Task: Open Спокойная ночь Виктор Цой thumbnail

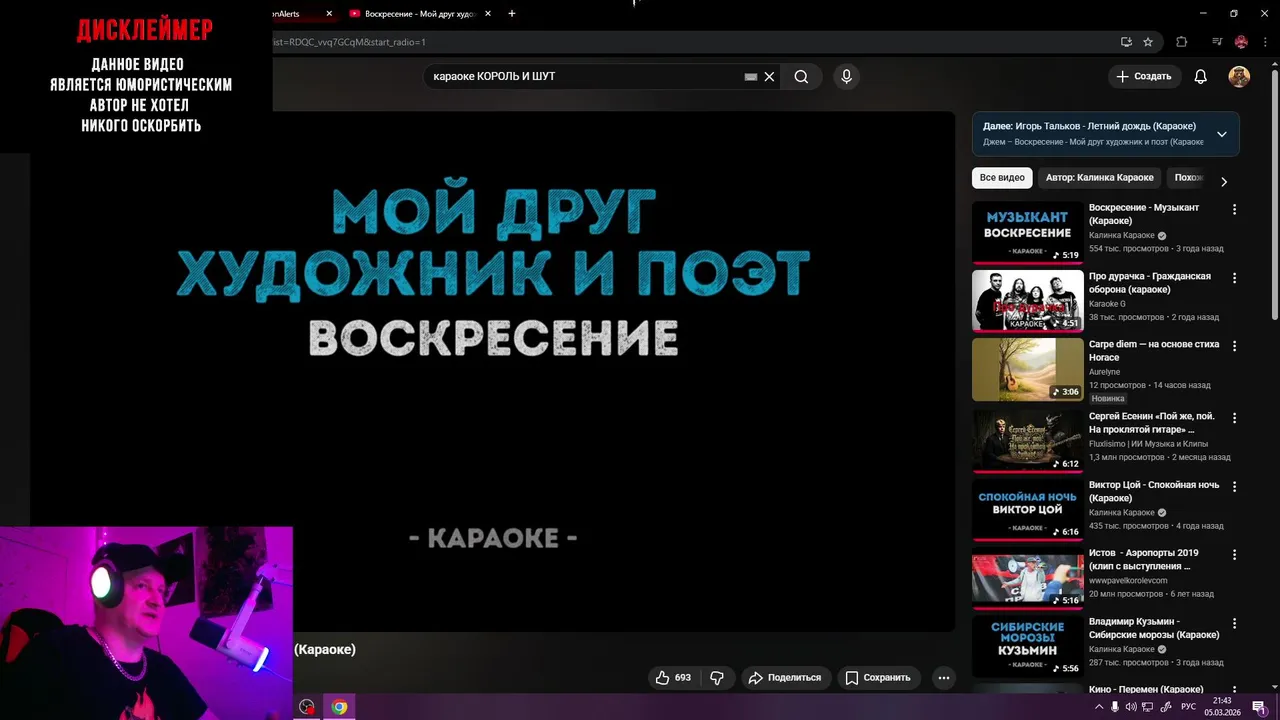Action: point(1027,510)
